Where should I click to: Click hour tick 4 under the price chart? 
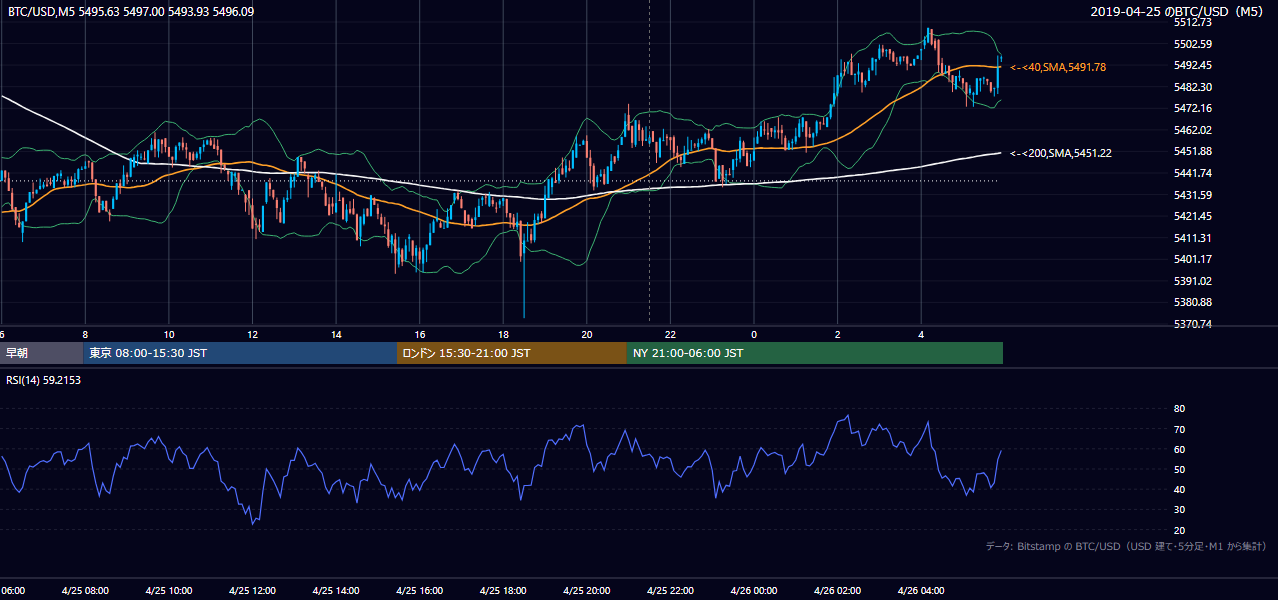coord(921,334)
